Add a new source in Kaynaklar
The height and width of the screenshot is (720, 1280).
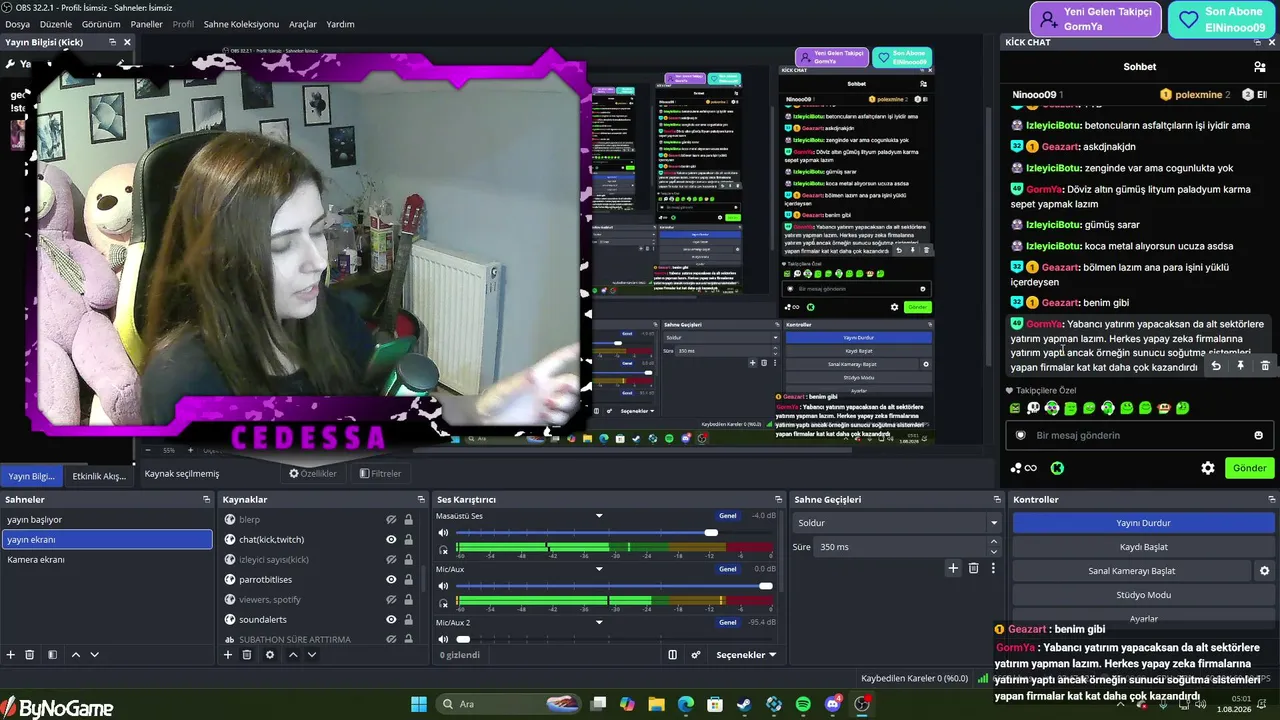228,655
